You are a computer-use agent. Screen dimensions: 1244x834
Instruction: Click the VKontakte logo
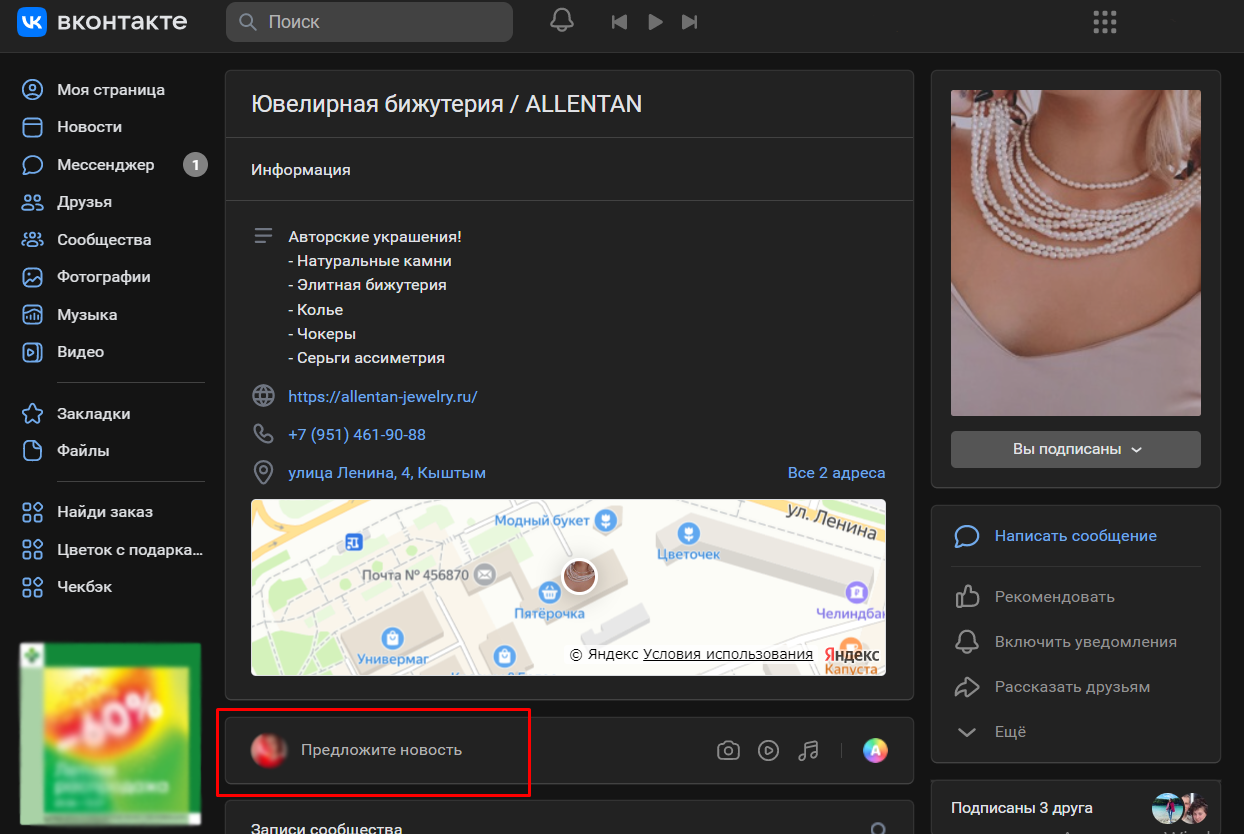point(102,22)
